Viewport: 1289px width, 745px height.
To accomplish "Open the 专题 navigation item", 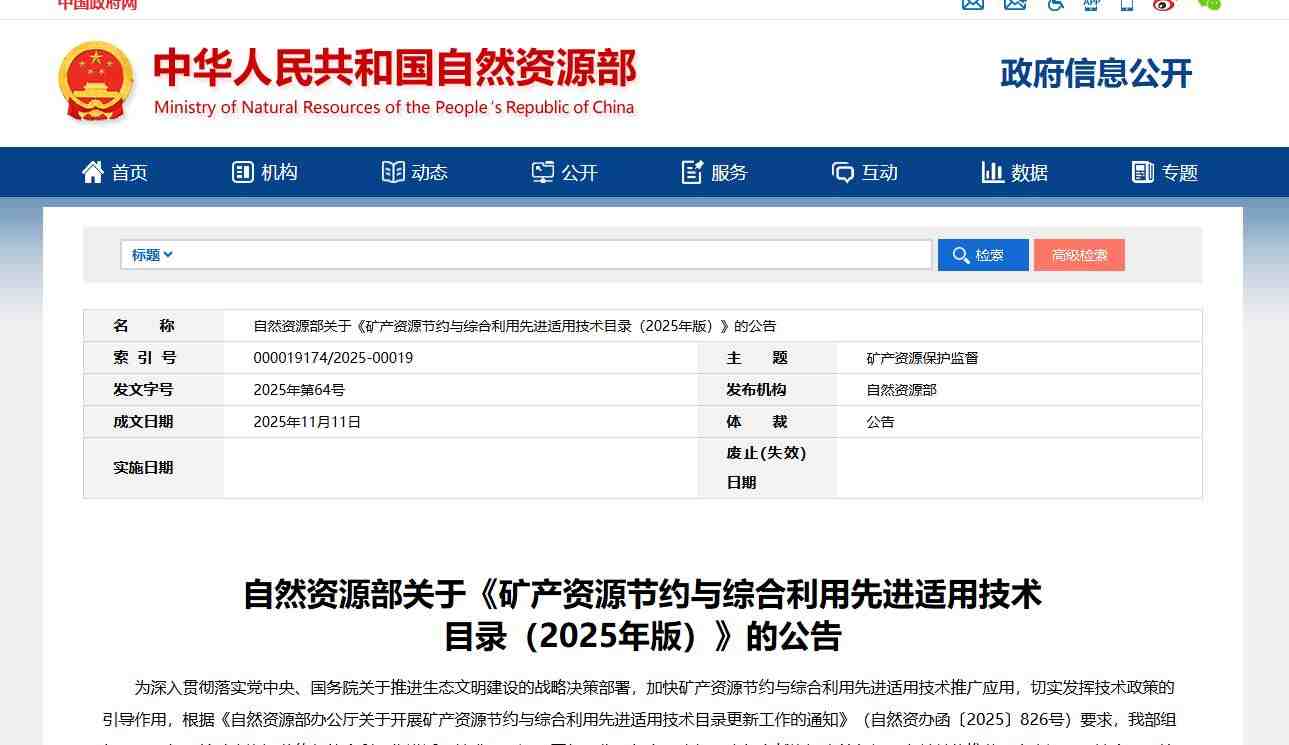I will tap(1165, 172).
